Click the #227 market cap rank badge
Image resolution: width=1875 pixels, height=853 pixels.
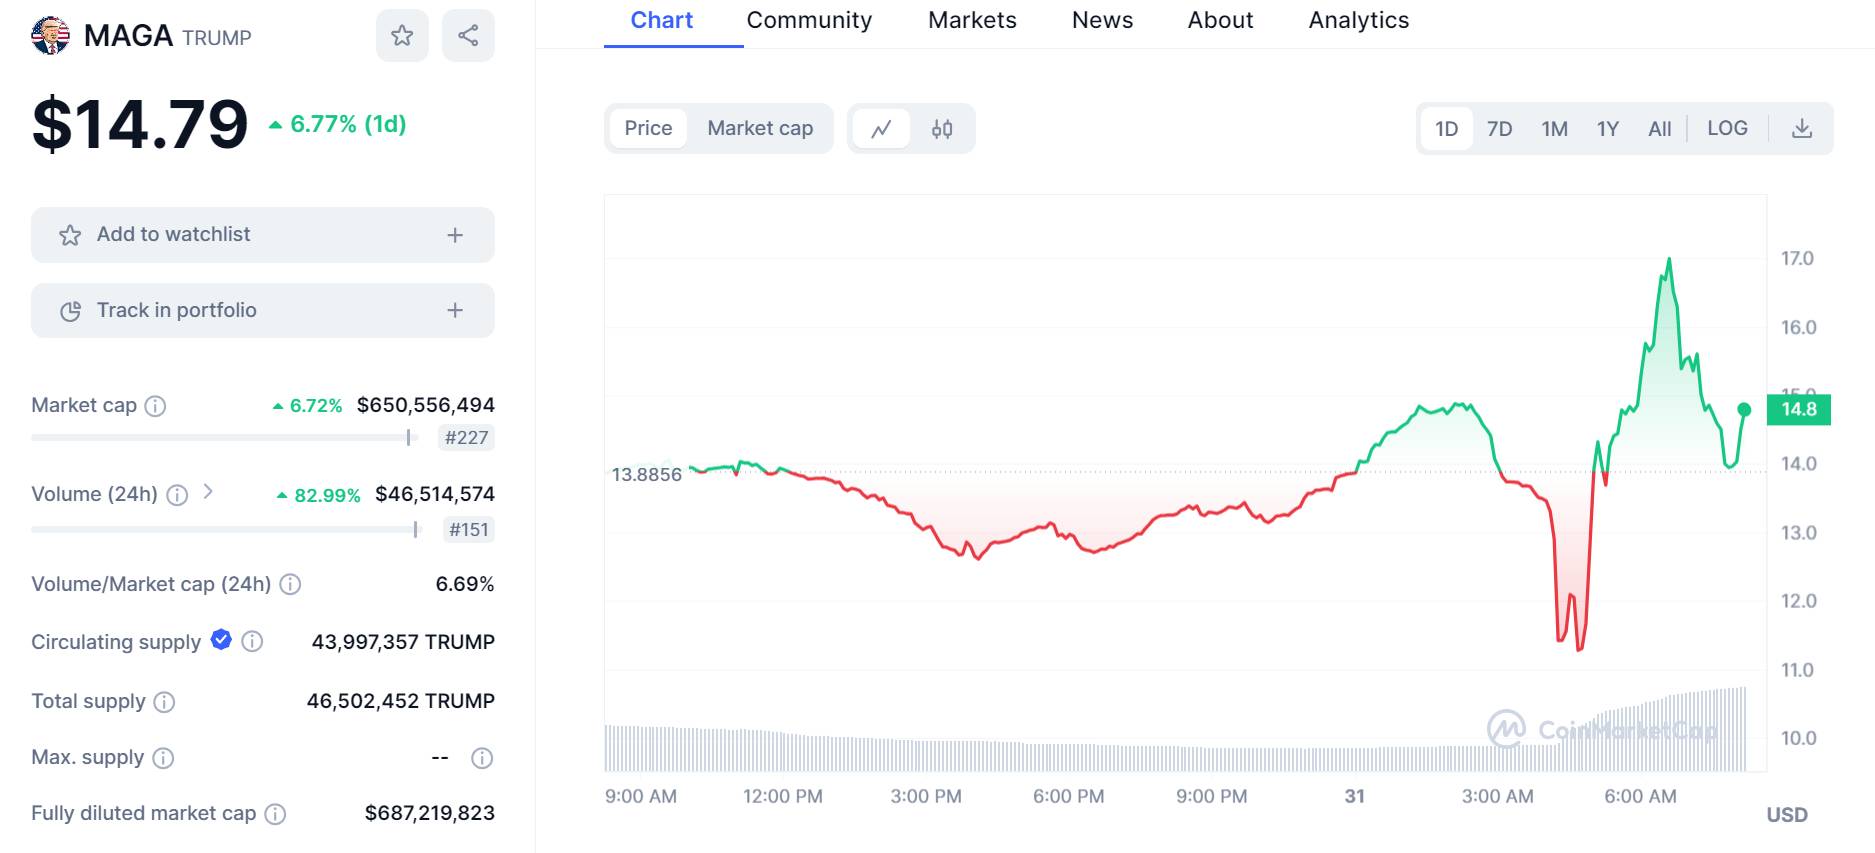point(467,438)
